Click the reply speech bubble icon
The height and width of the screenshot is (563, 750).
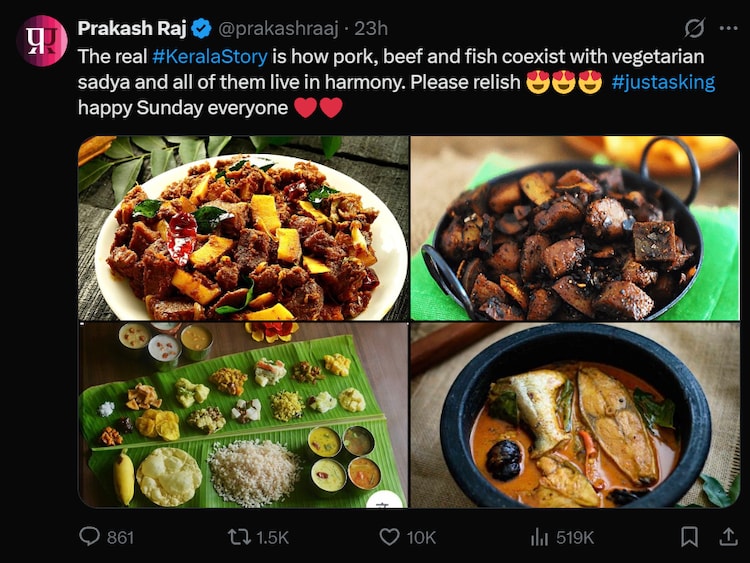tap(90, 537)
